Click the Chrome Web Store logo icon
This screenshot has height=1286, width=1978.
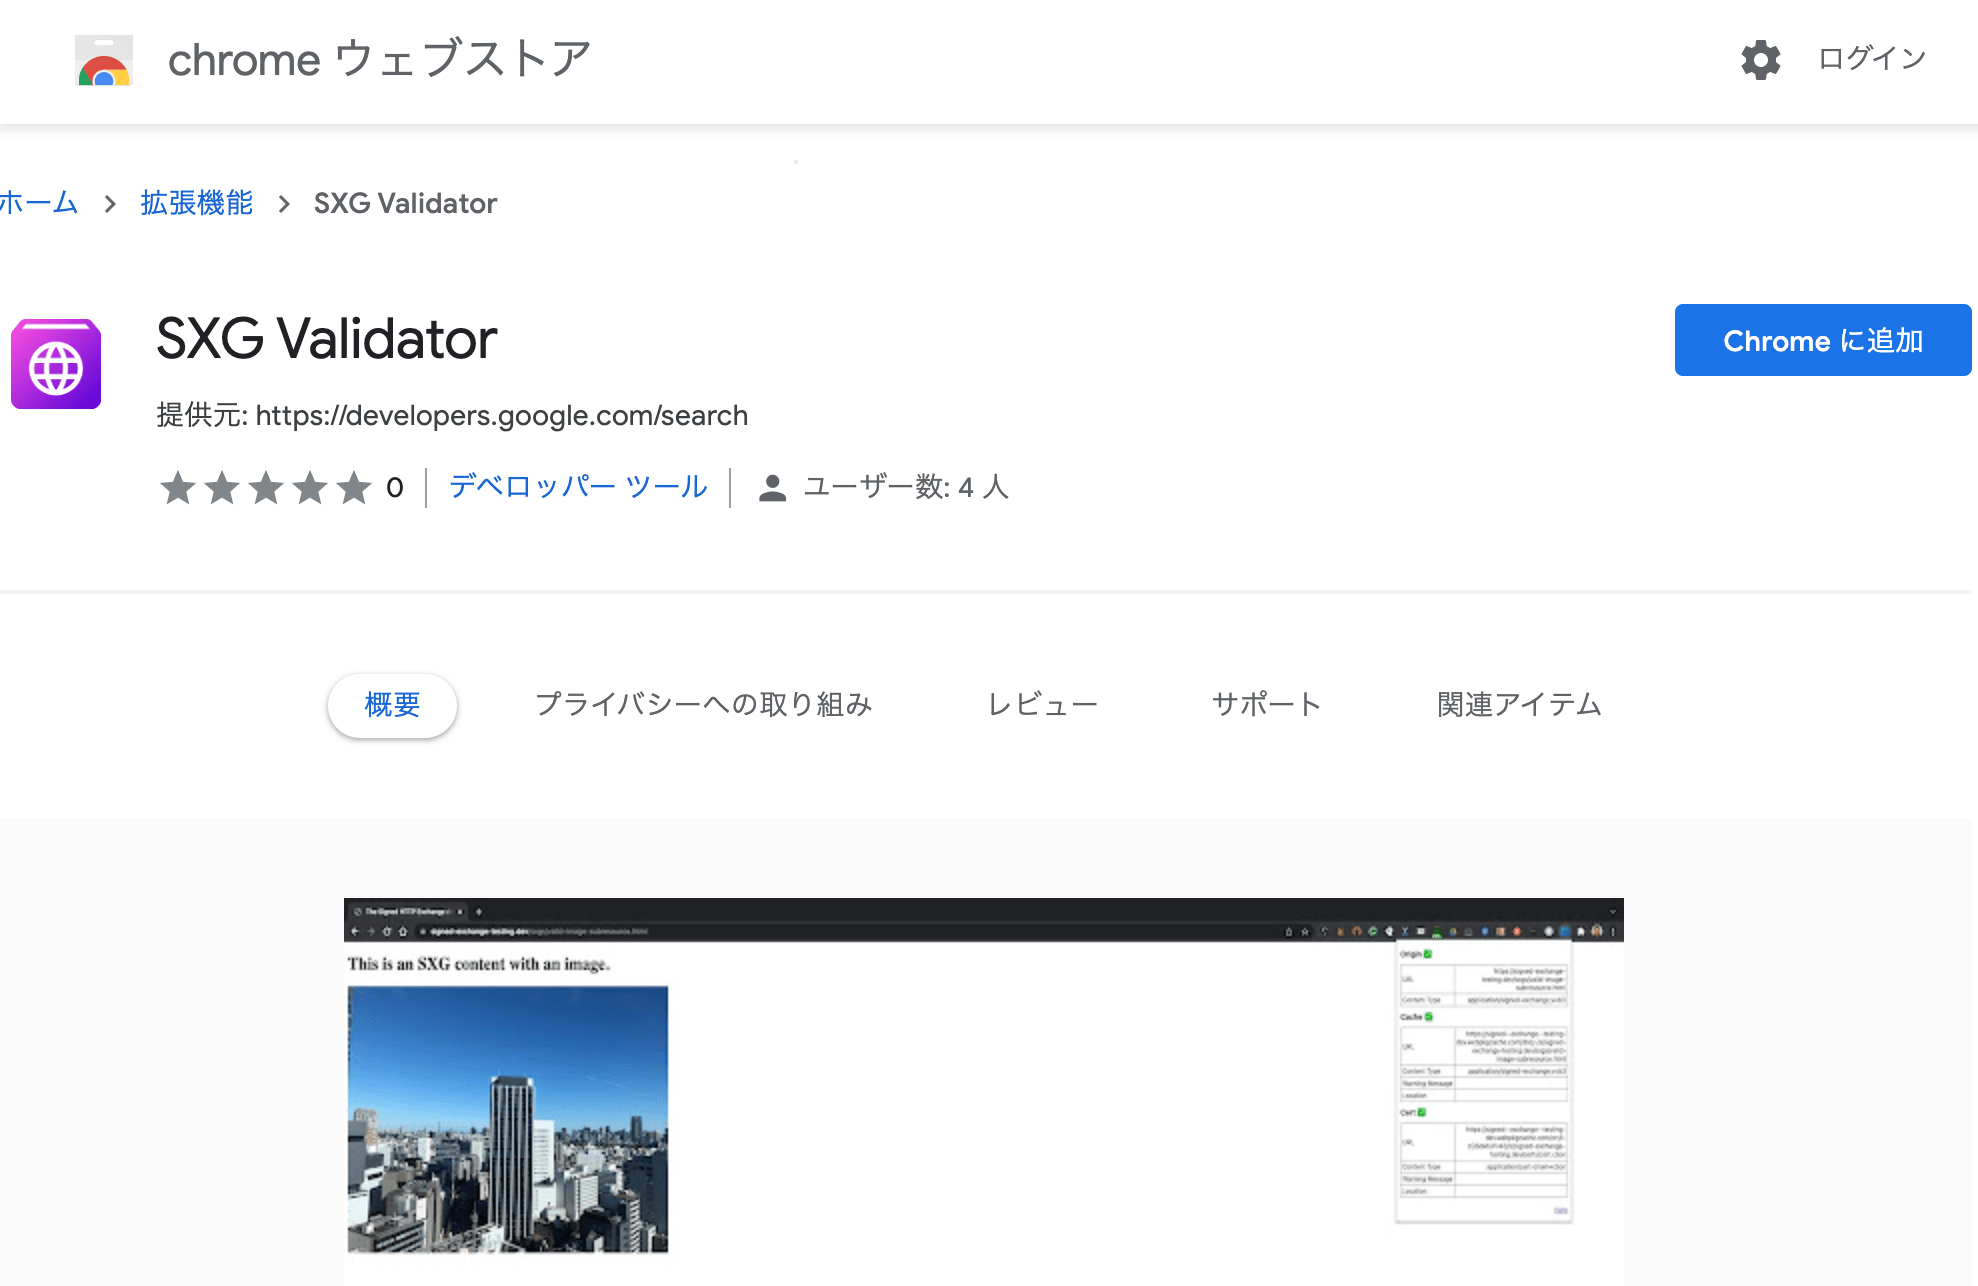point(104,60)
